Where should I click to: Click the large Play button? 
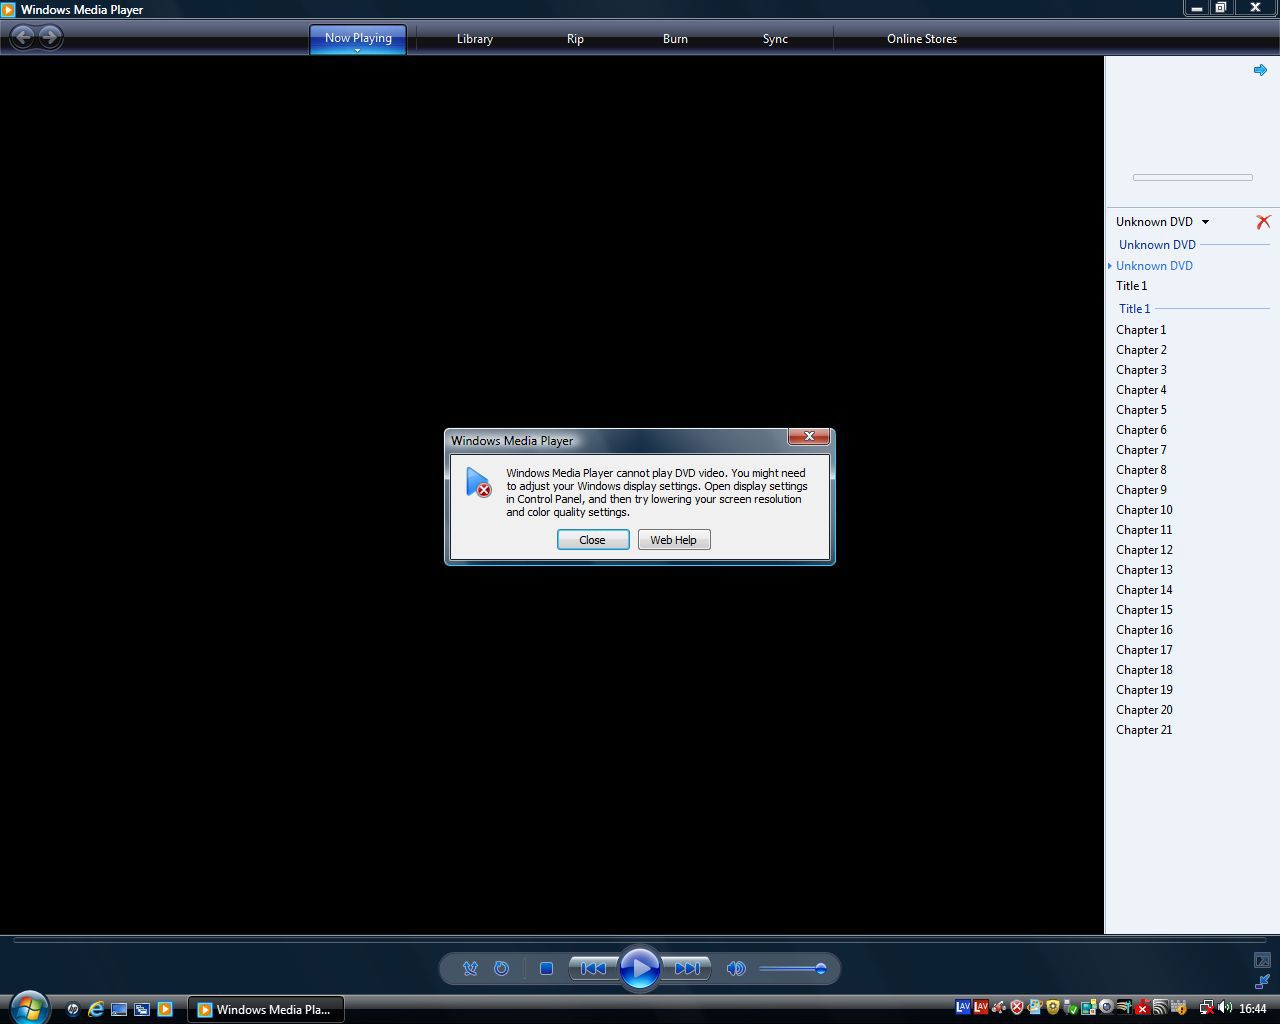(x=640, y=968)
